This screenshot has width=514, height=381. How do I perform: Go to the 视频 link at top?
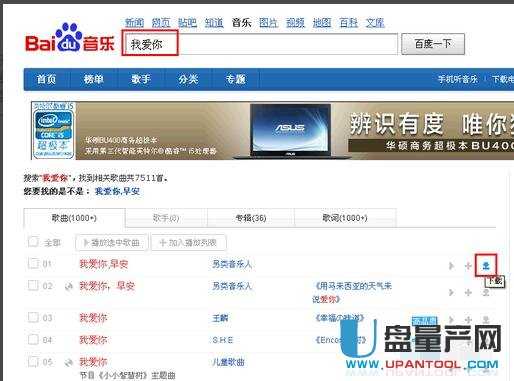[x=295, y=23]
